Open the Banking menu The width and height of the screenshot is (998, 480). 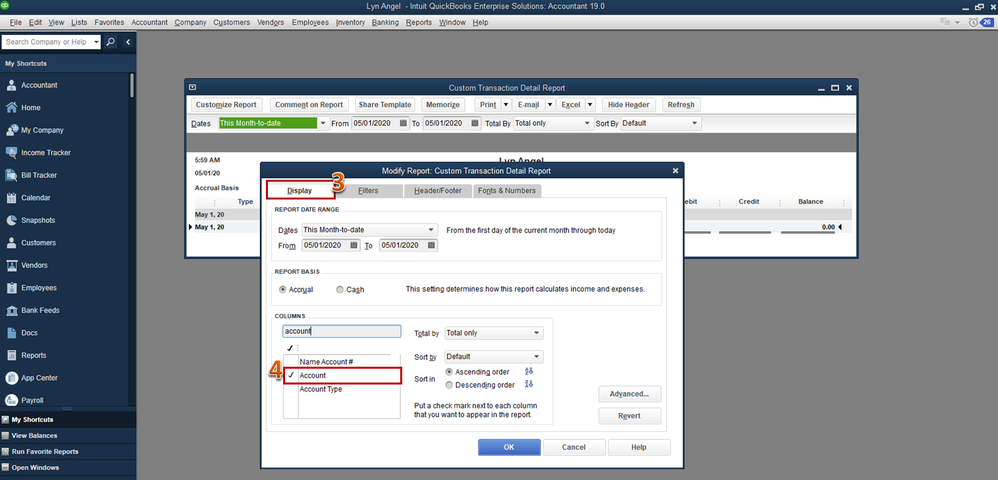[x=385, y=22]
